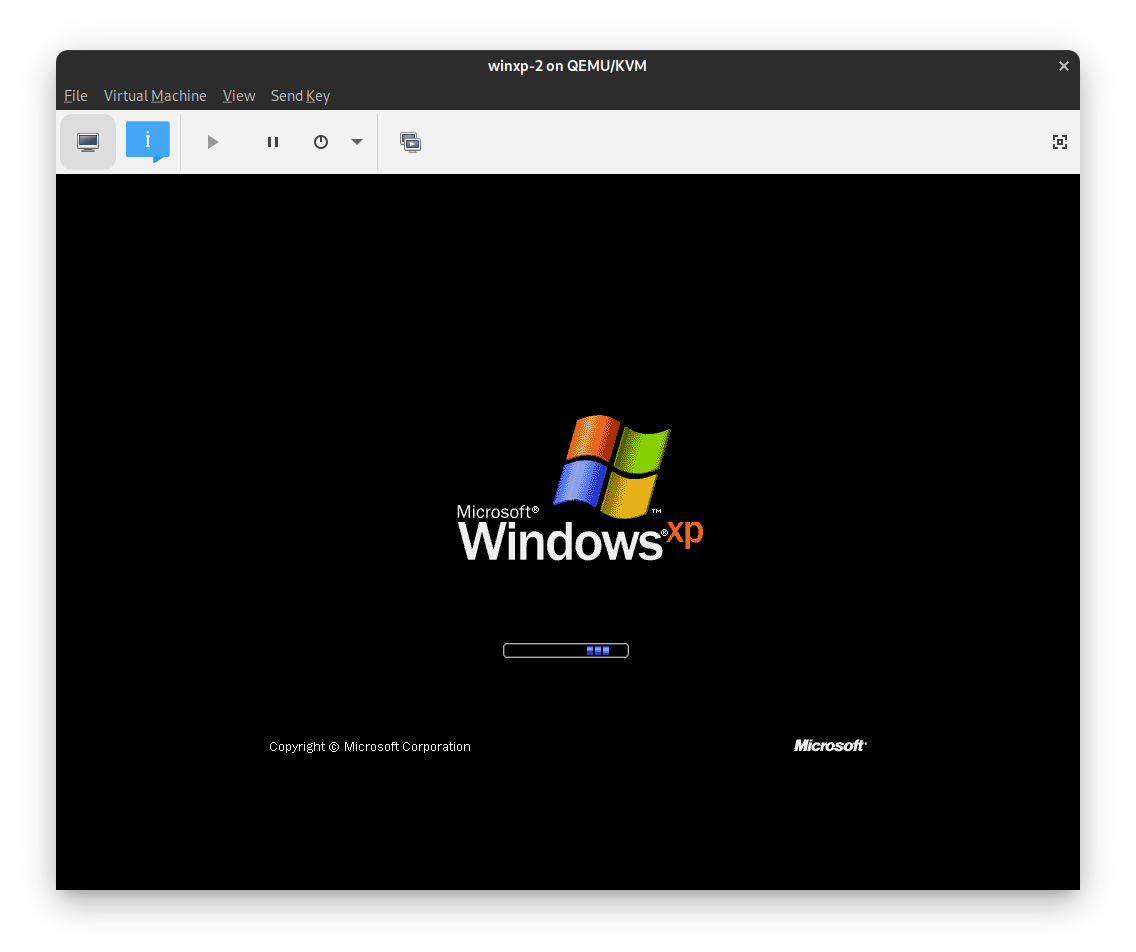This screenshot has width=1136, height=952.
Task: Open the Virtual Machine menu
Action: pos(155,96)
